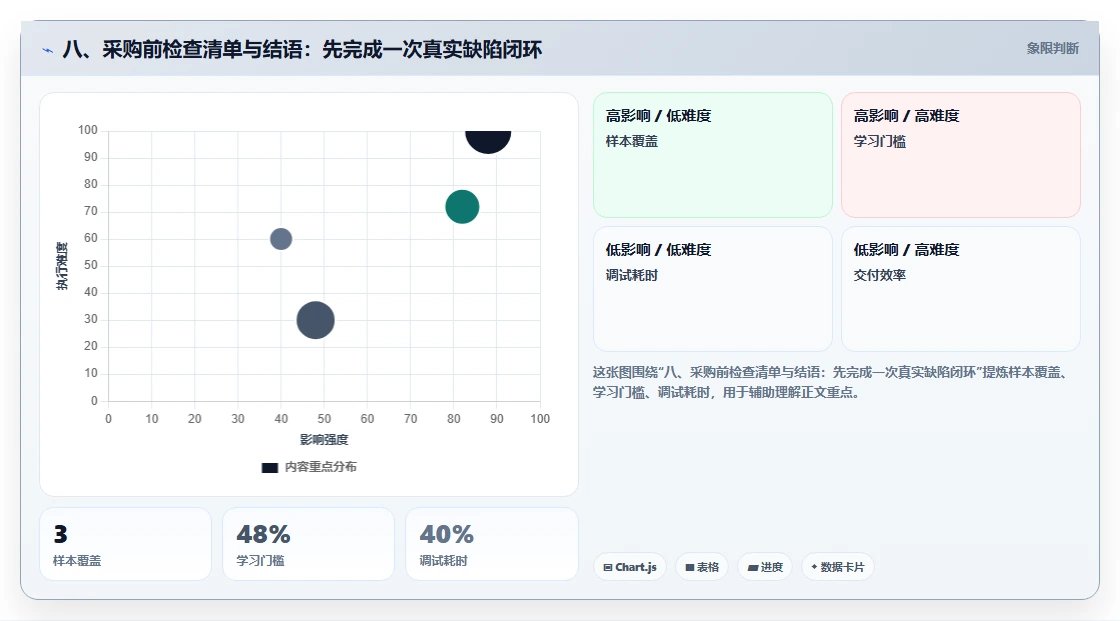Screen dimensions: 1120x621
Task: Click the lightning icon beside the slide title
Action: pos(47,50)
